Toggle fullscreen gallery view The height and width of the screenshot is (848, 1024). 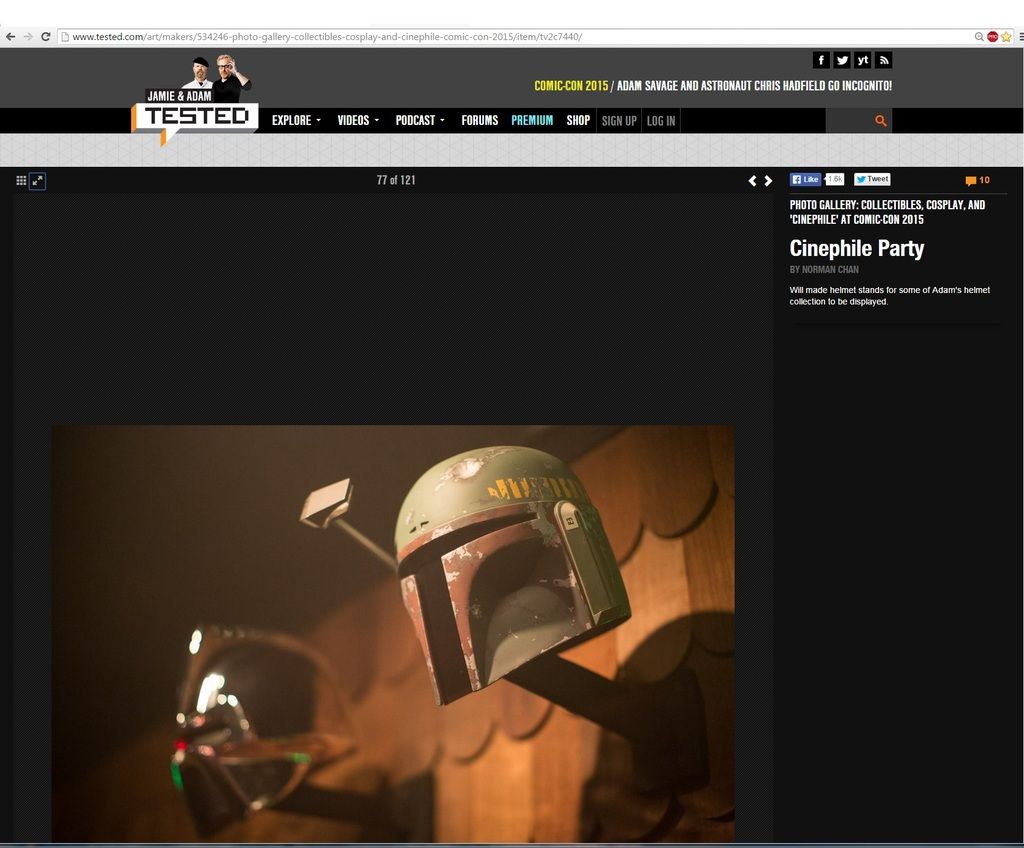pyautogui.click(x=38, y=181)
